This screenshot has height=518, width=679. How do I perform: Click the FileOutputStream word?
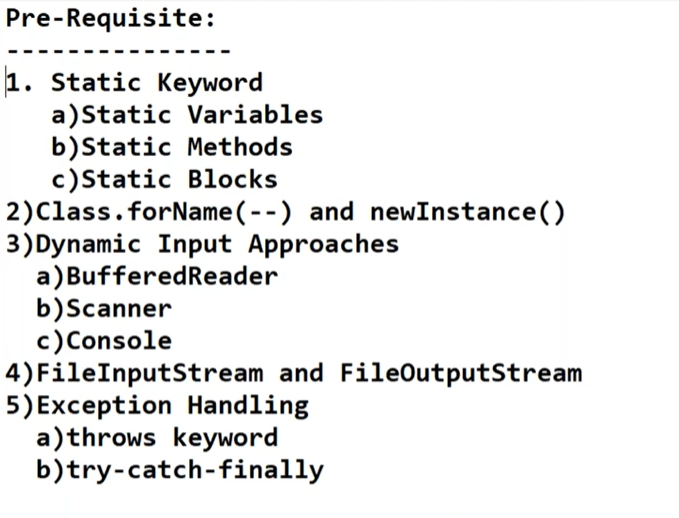(461, 373)
